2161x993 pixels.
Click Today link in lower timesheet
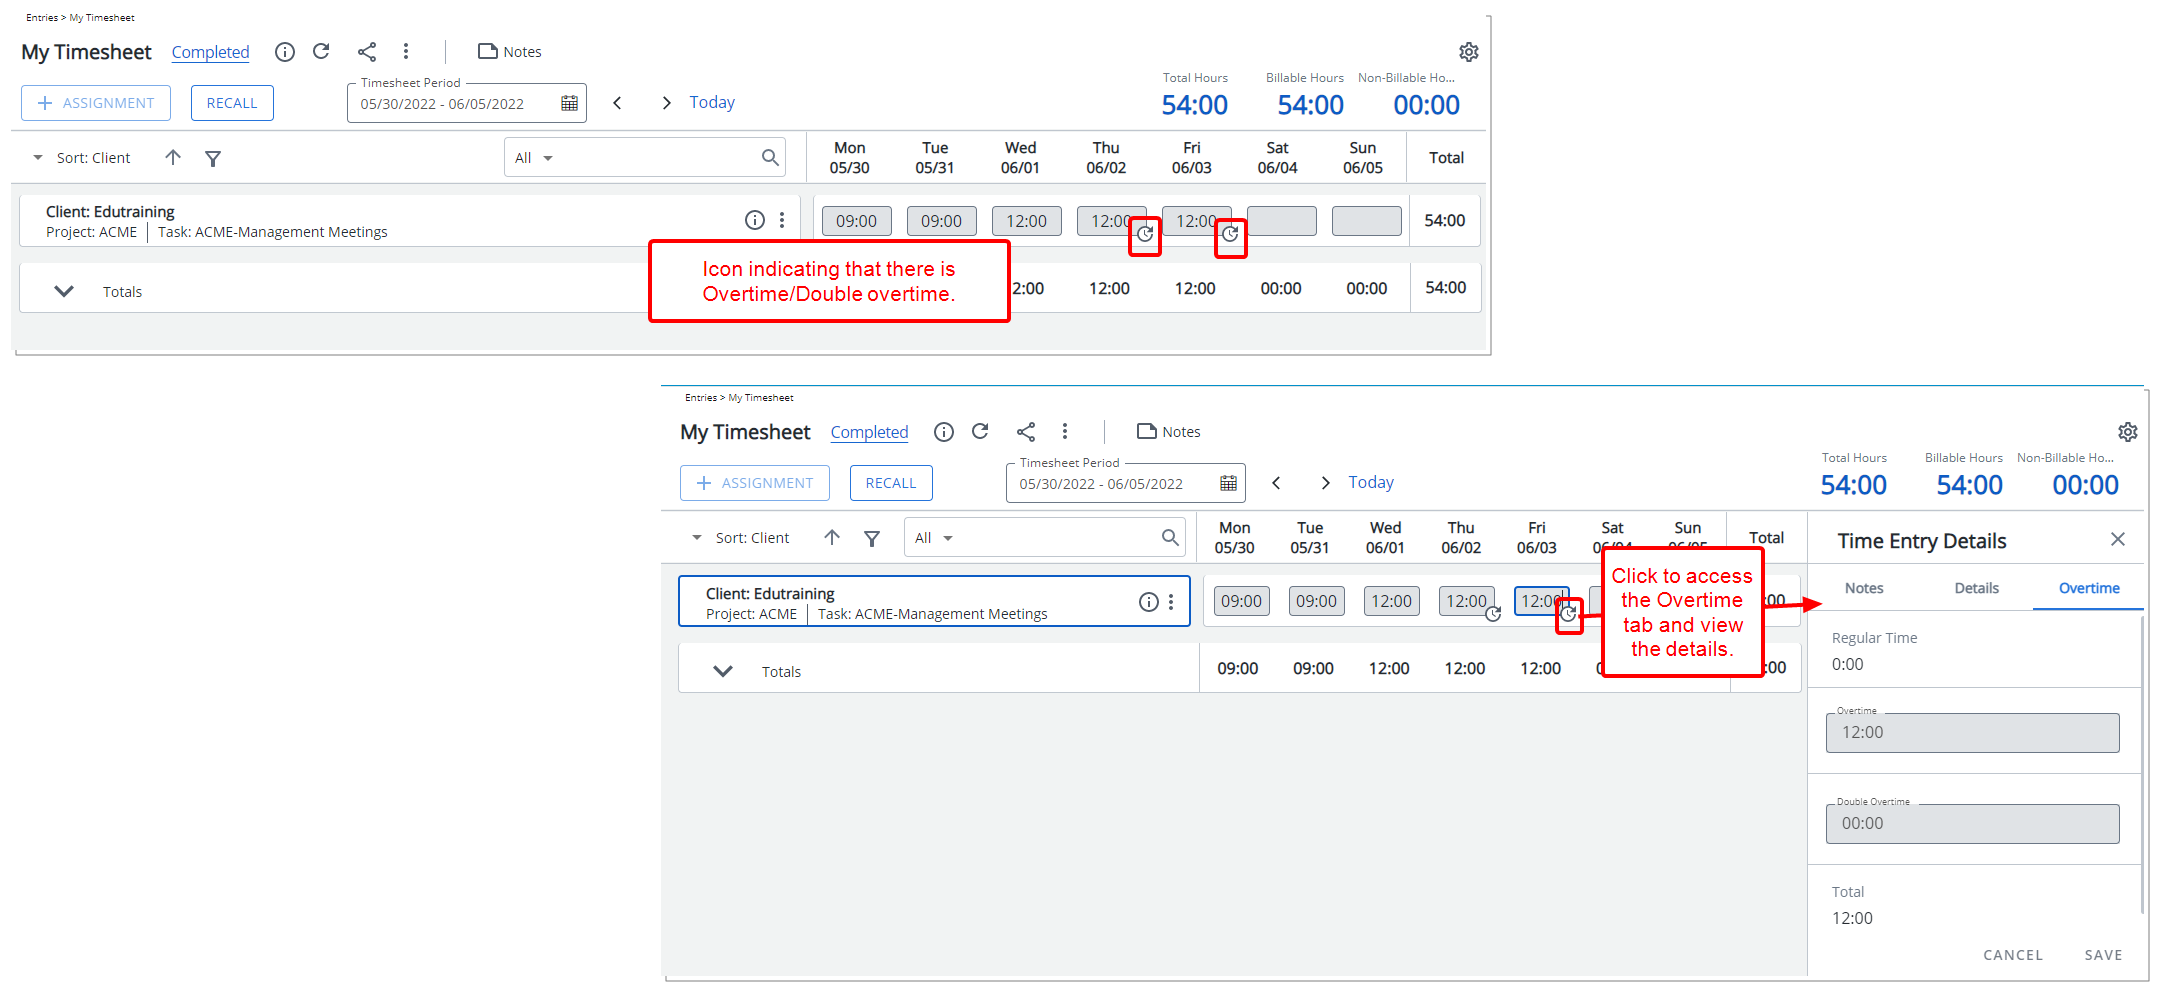pos(1371,482)
